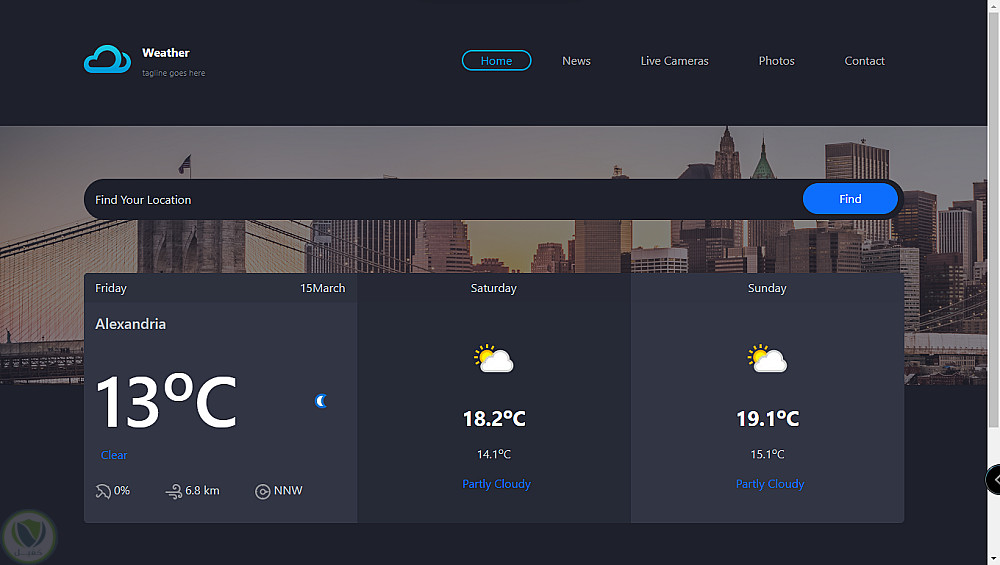The width and height of the screenshot is (1000, 565).
Task: Open the Home menu item
Action: (x=496, y=61)
